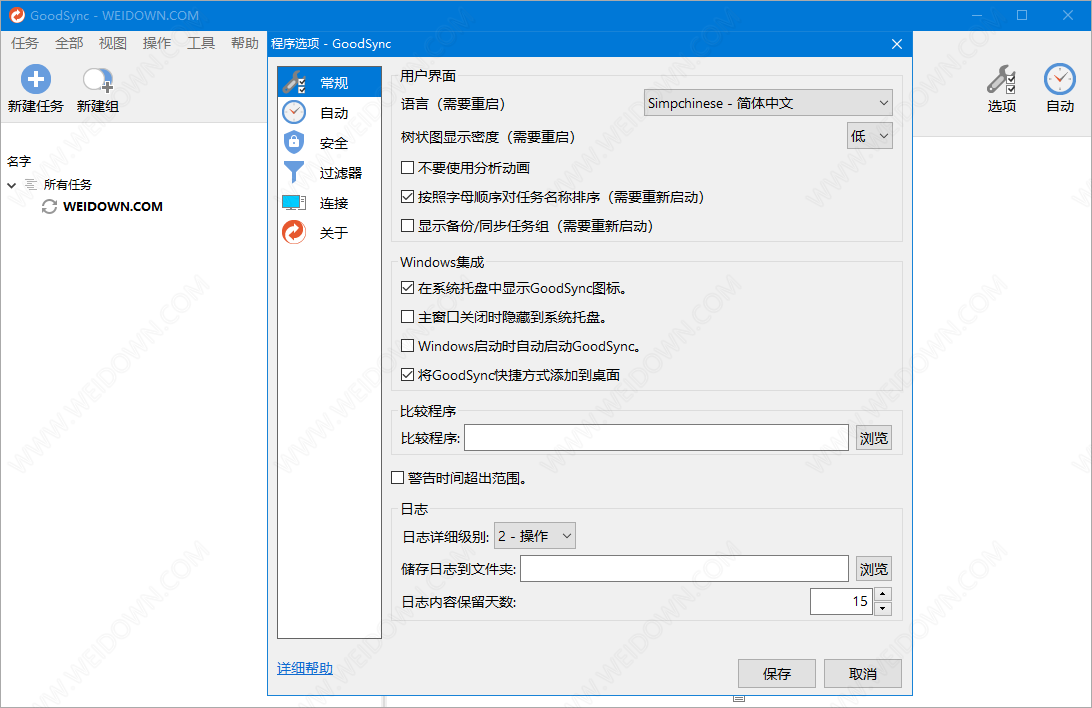
Task: Open the 工具 menu
Action: click(x=201, y=43)
